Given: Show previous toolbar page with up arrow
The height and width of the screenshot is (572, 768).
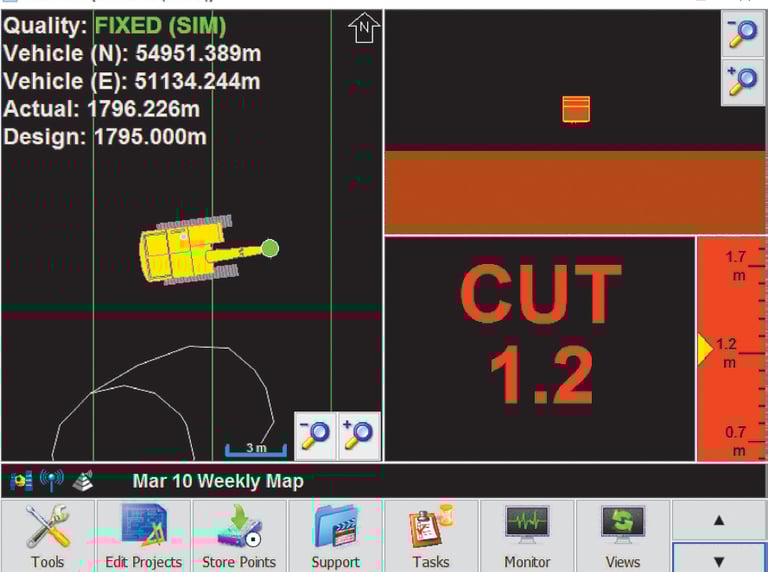Looking at the screenshot, I should coord(719,520).
